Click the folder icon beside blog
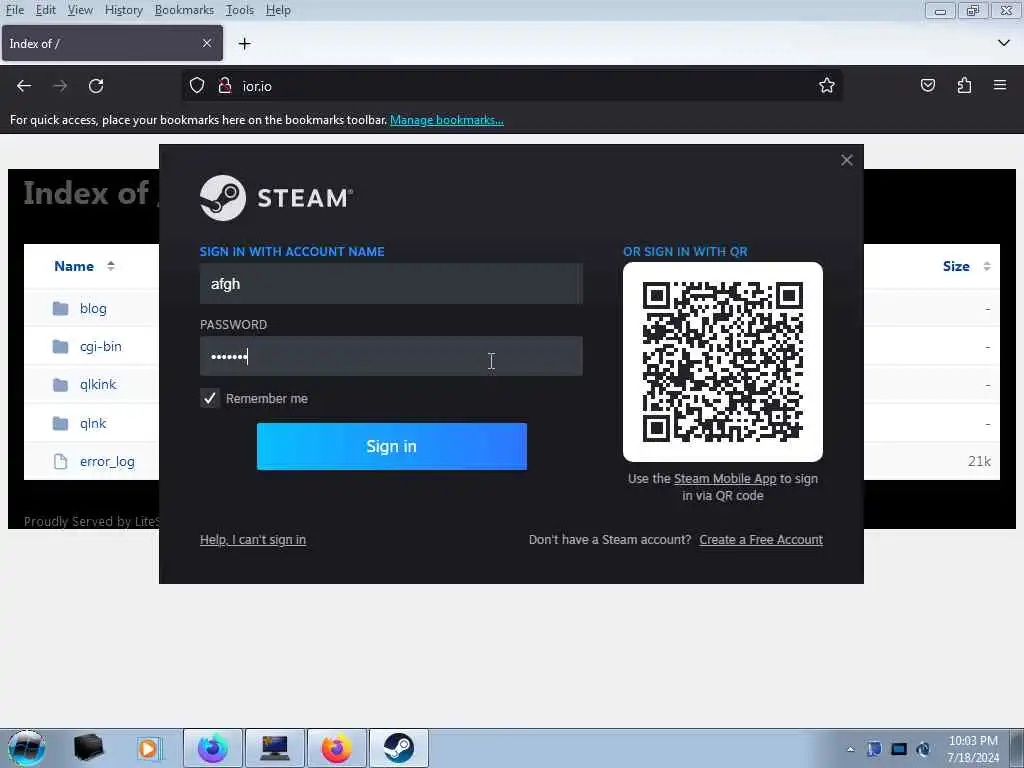The image size is (1024, 768). (x=60, y=308)
